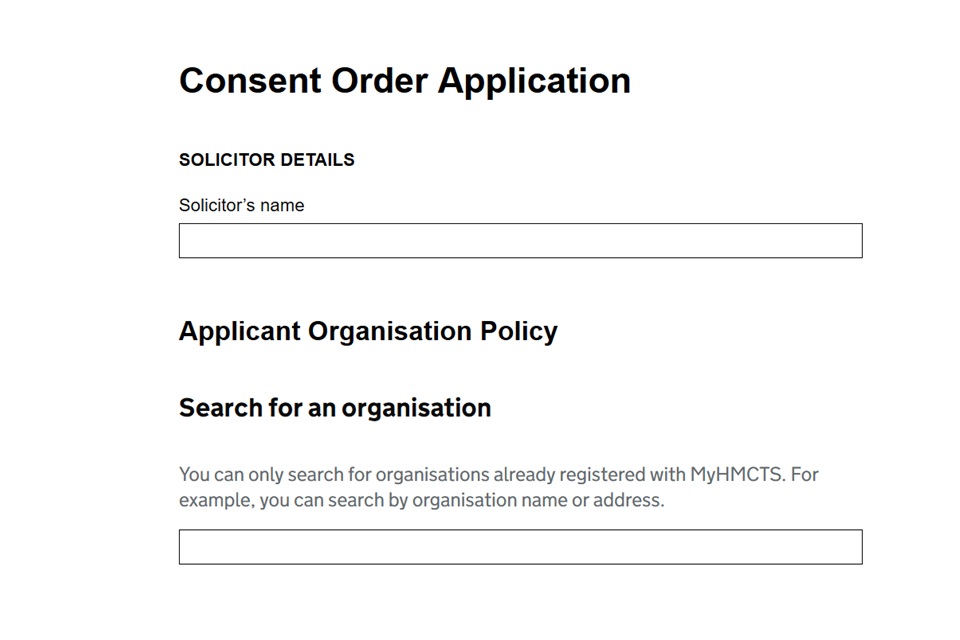960x640 pixels.
Task: Click the word "Order" in the page title
Action: click(x=379, y=81)
